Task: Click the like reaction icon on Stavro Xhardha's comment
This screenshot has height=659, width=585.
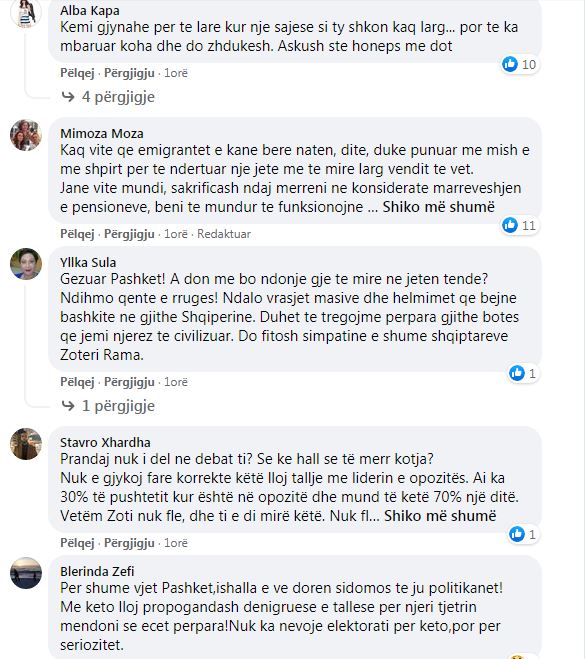Action: tap(517, 534)
